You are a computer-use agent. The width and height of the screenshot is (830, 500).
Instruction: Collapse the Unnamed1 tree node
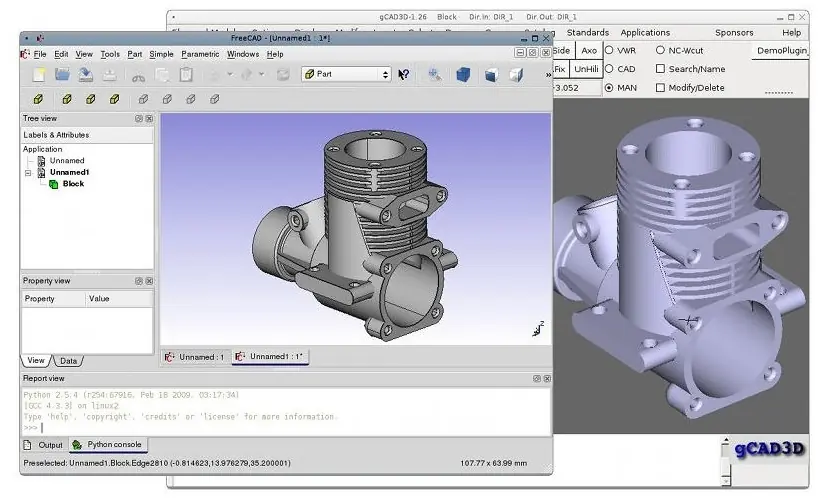click(28, 173)
